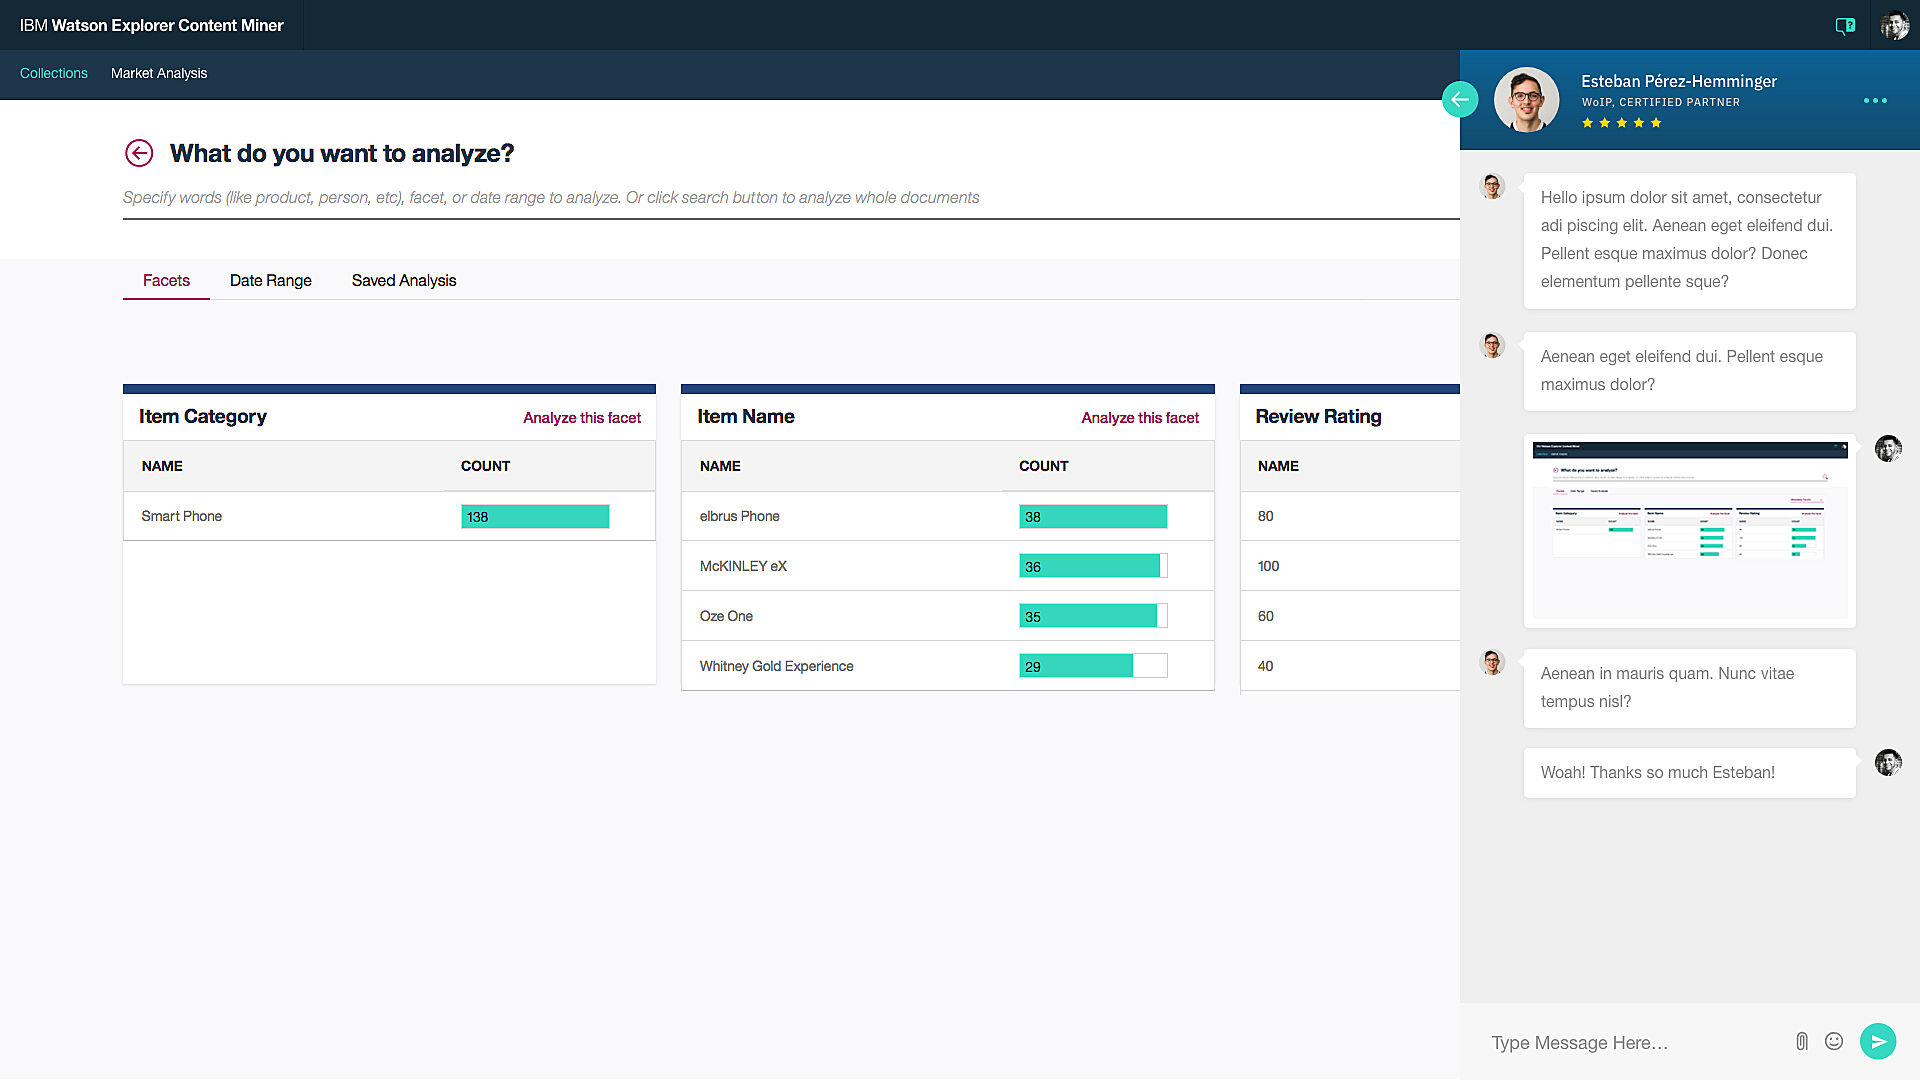Viewport: 1920px width, 1080px height.
Task: Open the three-dot chat options menu
Action: [1875, 100]
